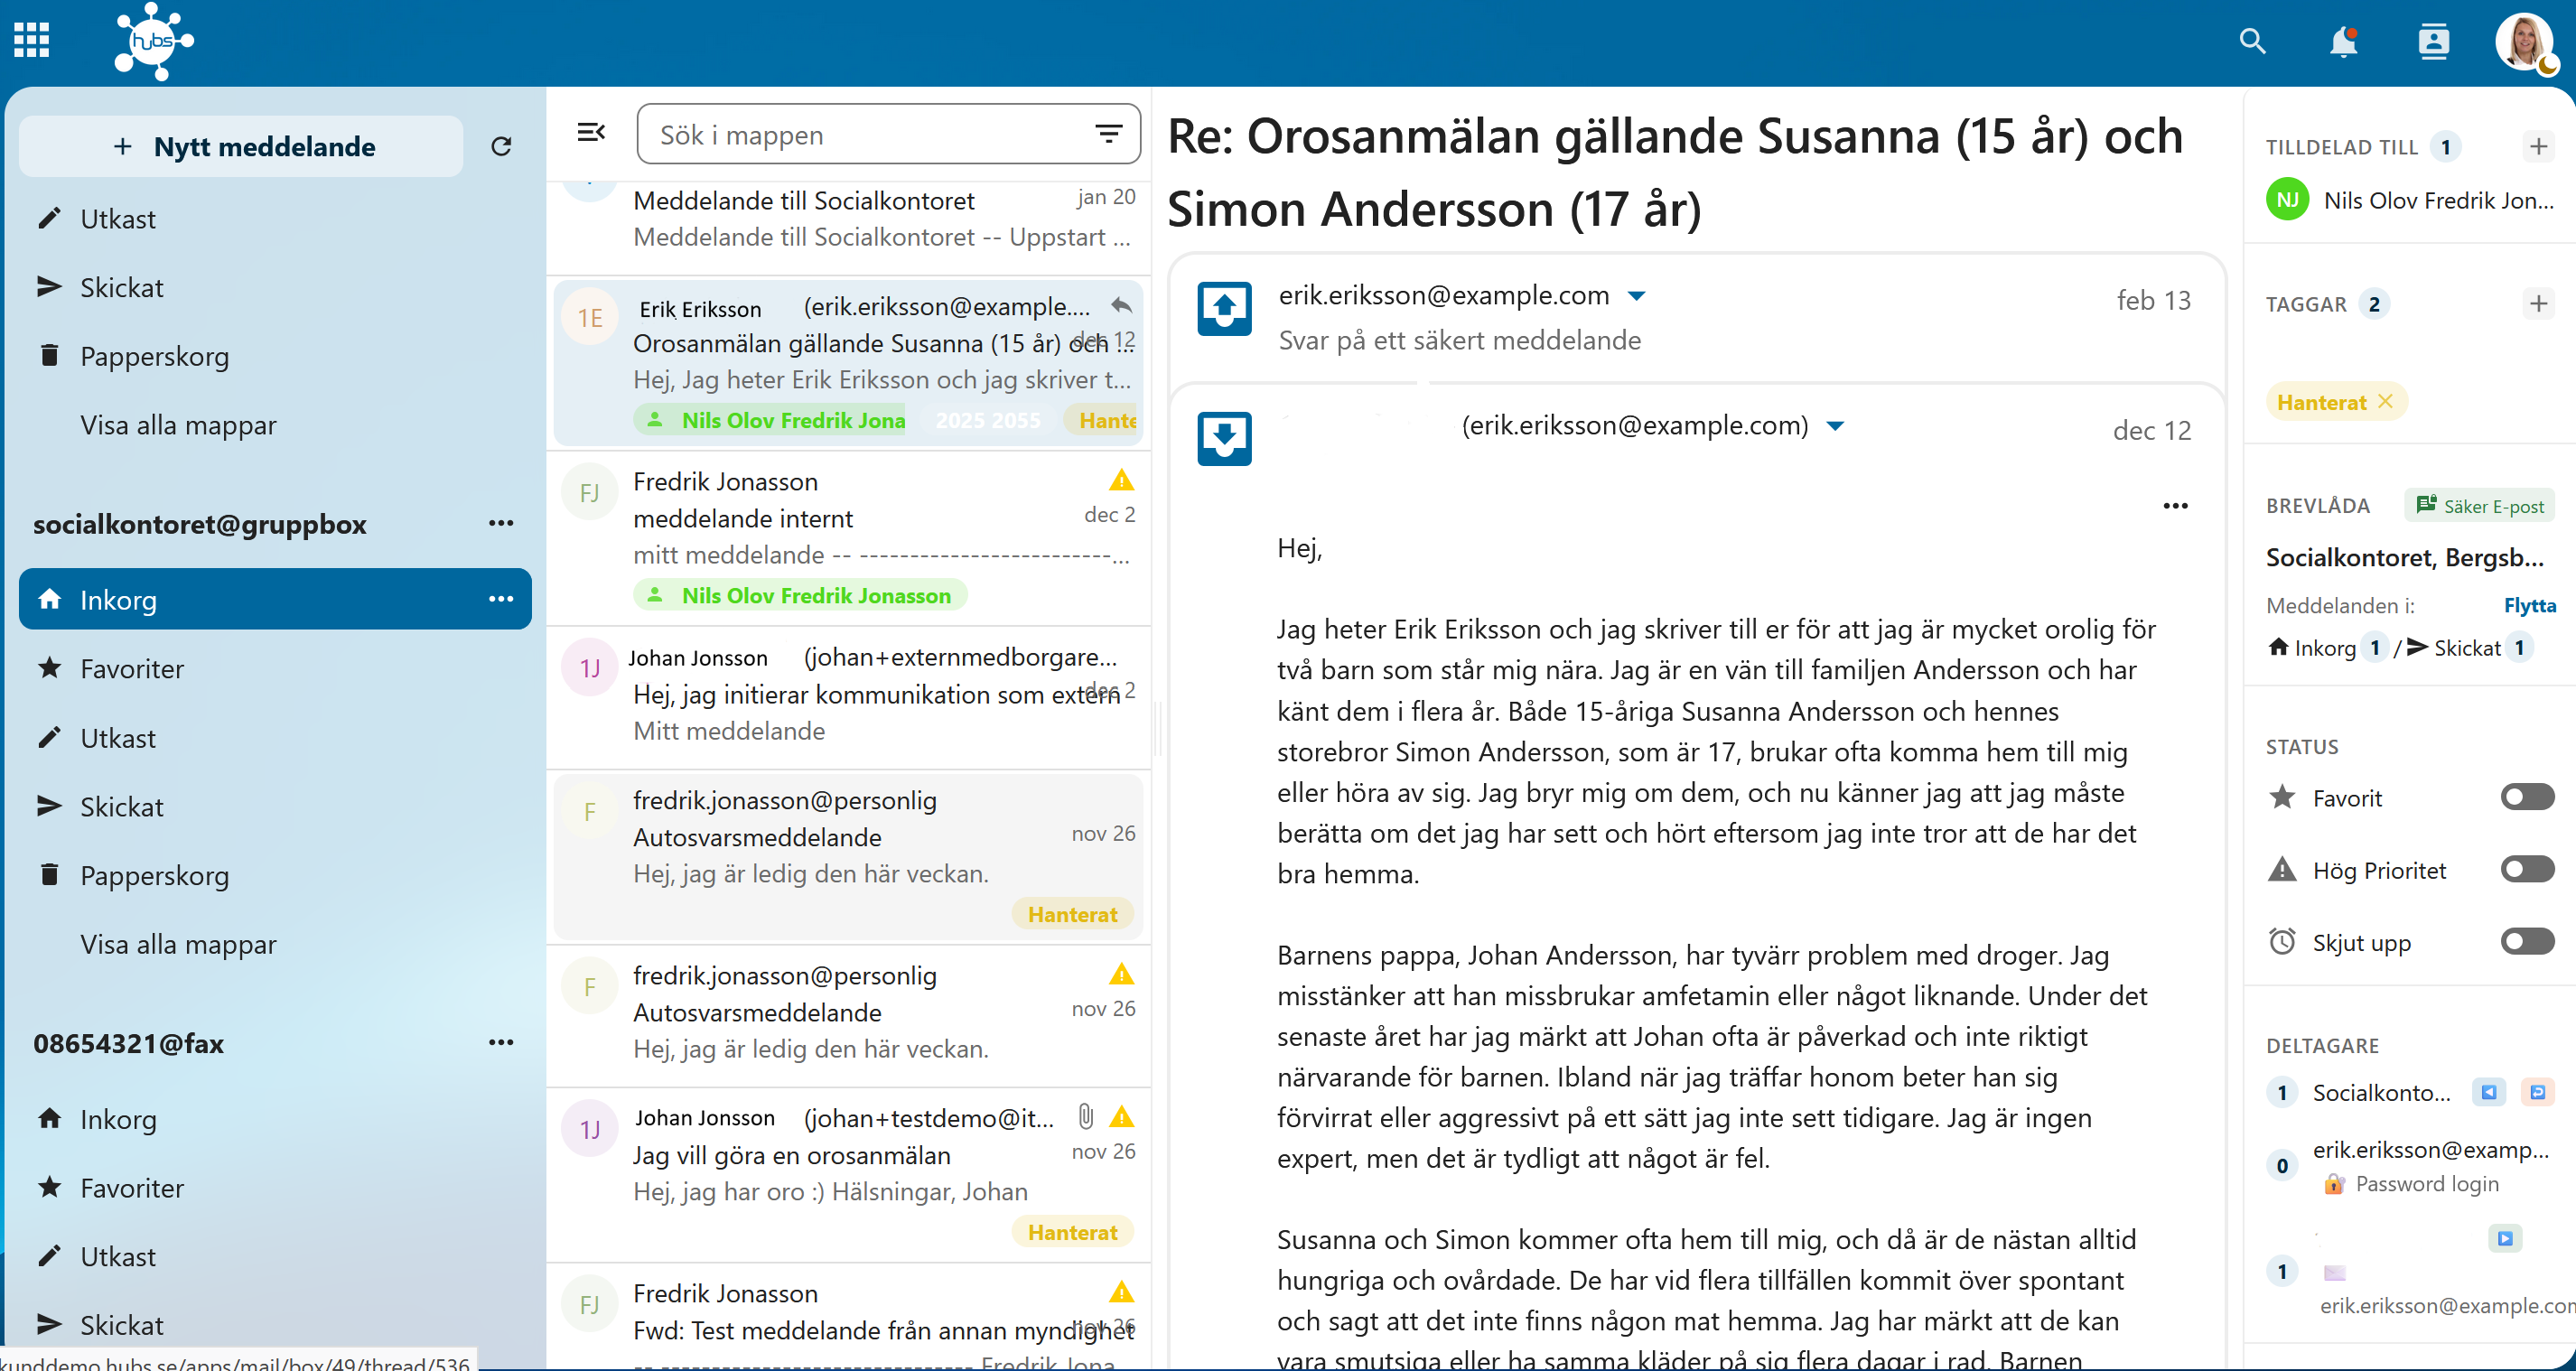The height and width of the screenshot is (1371, 2576).
Task: Open Johan Jonsson externmedborgare mail
Action: (849, 696)
